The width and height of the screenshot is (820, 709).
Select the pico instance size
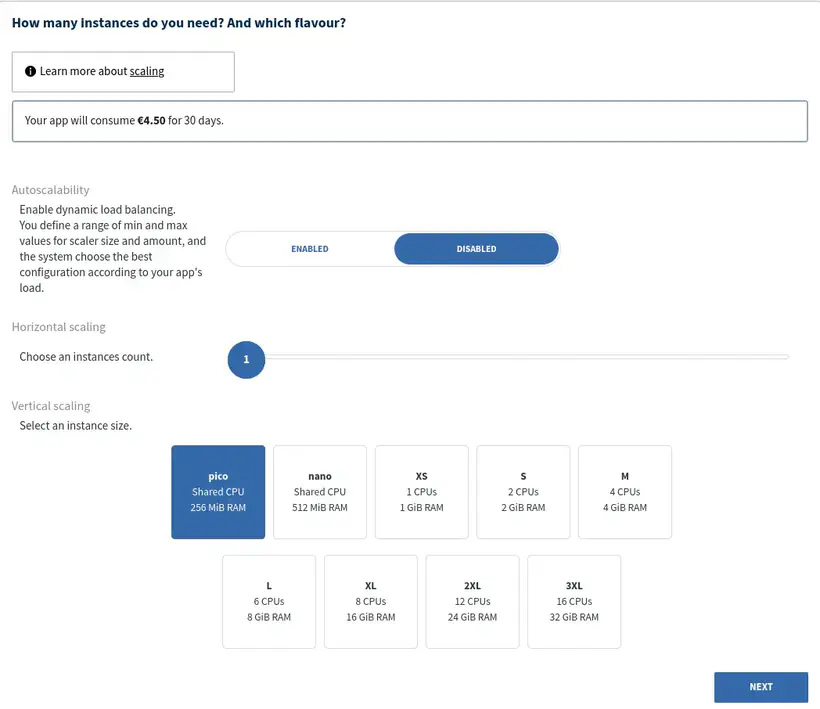pos(218,492)
